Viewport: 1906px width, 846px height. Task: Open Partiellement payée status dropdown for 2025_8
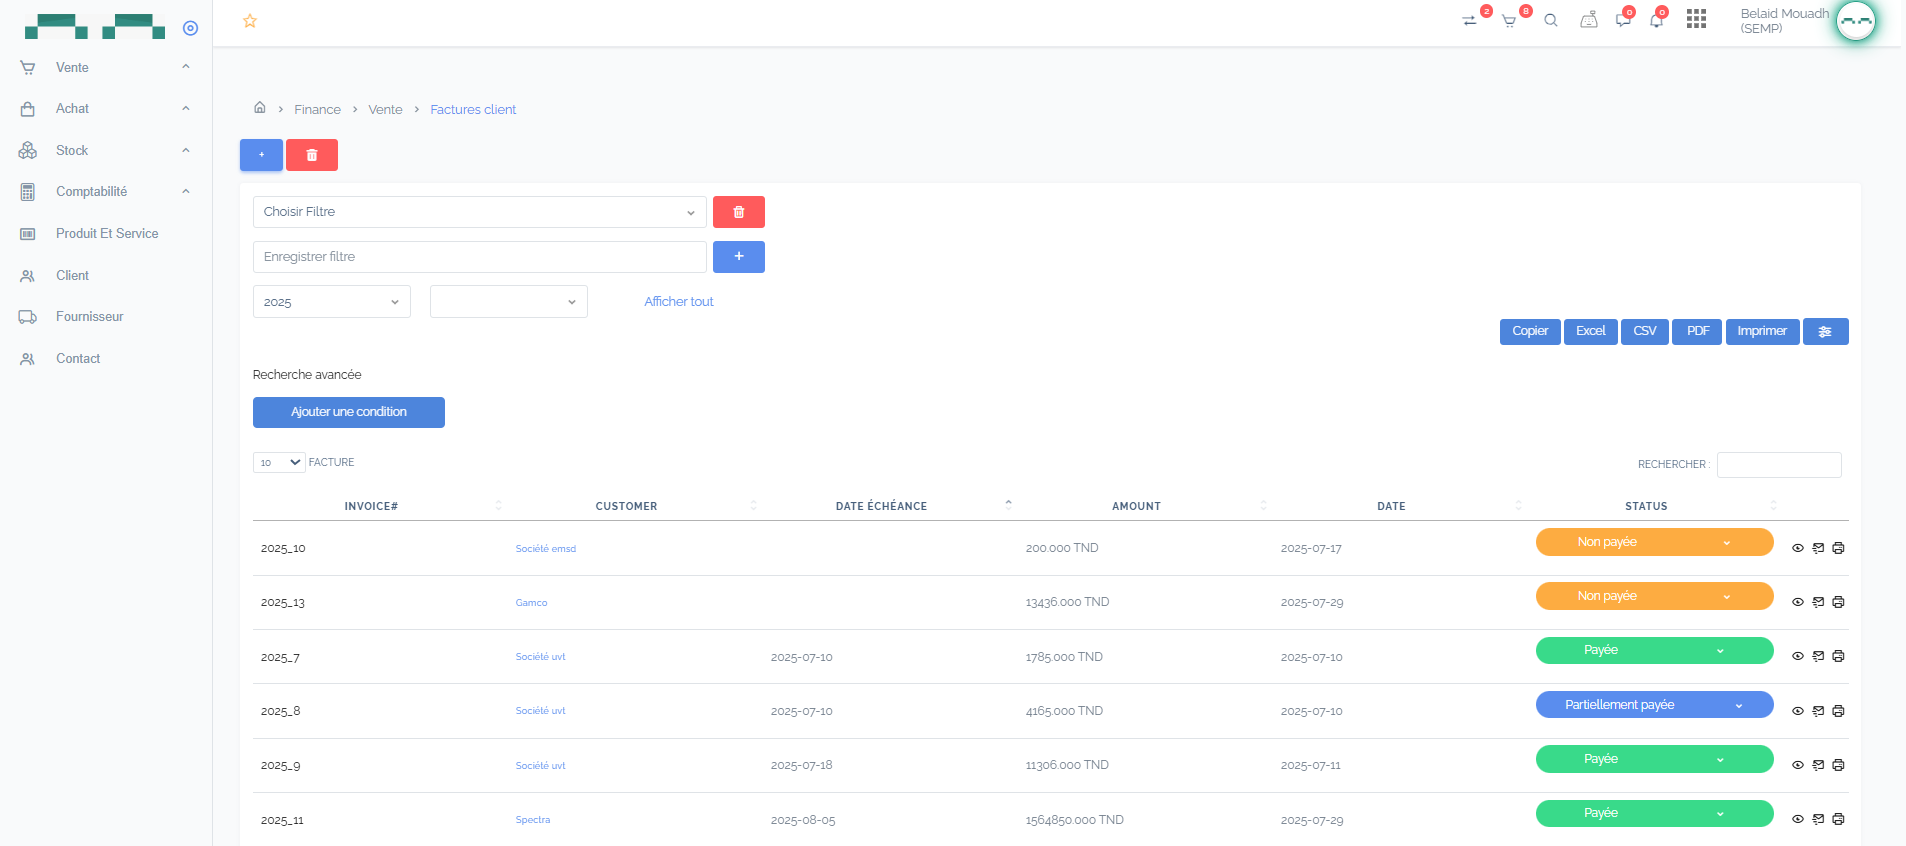pos(1654,705)
